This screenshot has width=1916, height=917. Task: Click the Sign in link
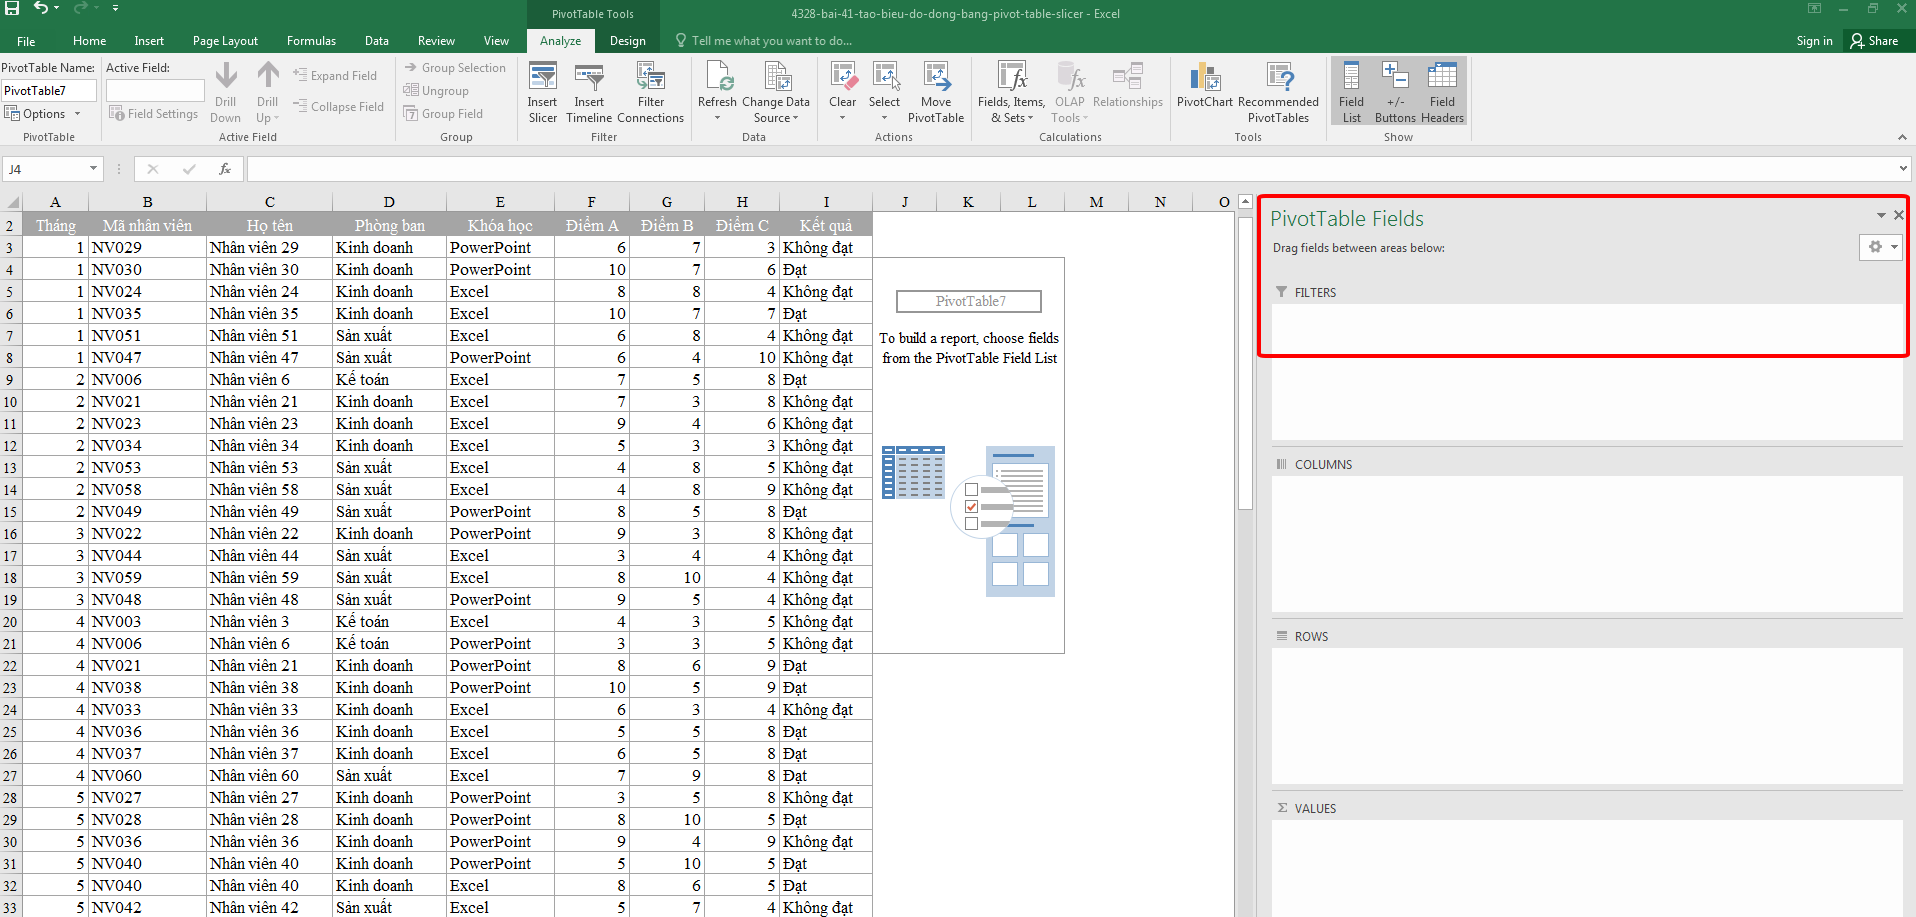1814,41
